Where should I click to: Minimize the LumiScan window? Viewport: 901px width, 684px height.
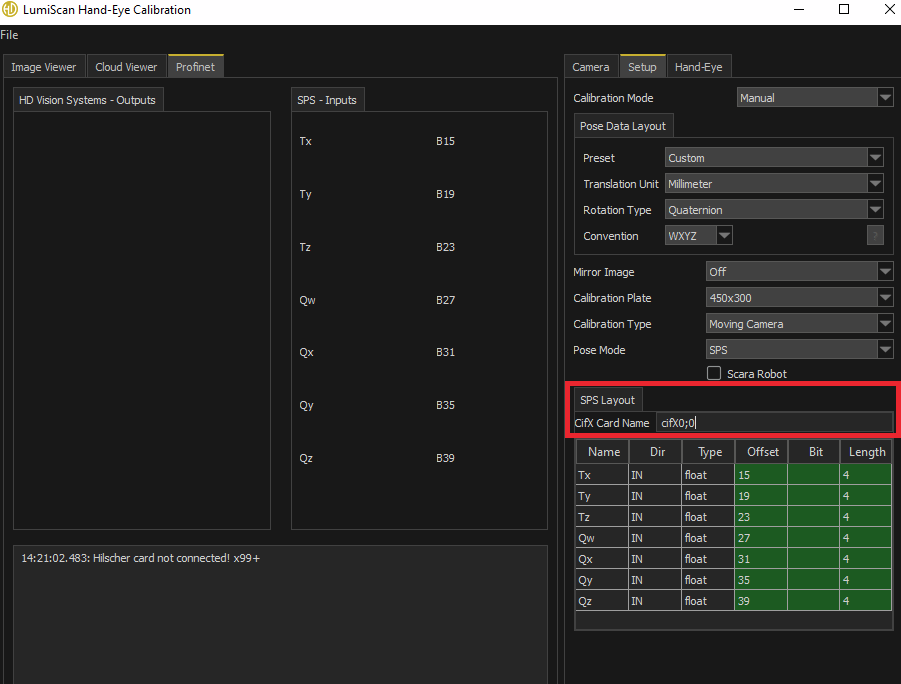tap(799, 9)
